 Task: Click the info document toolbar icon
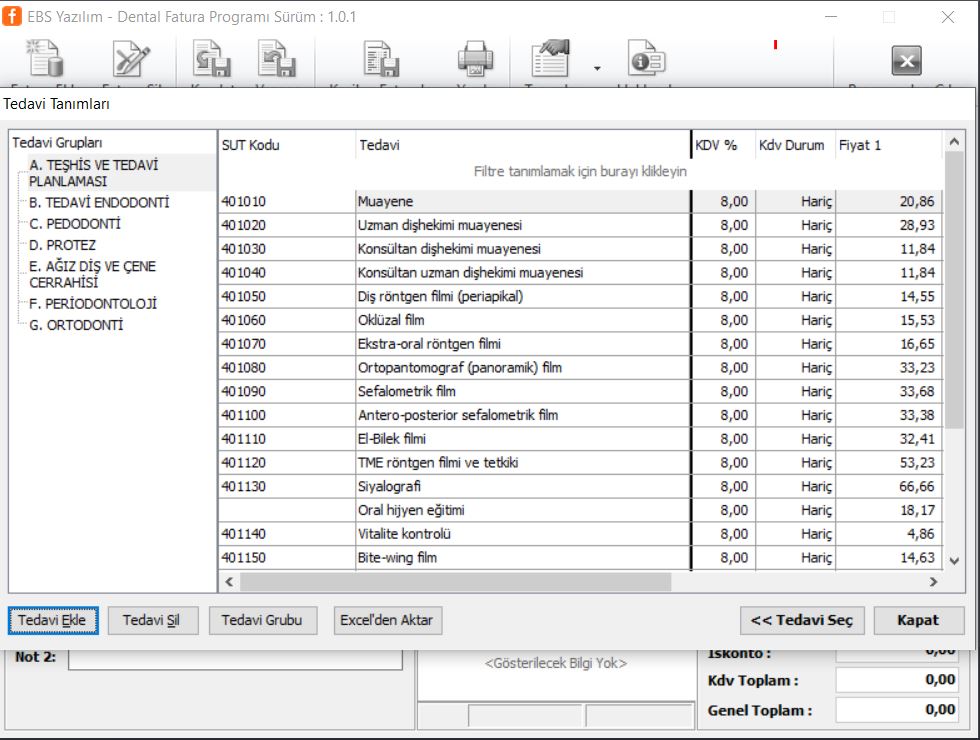[646, 59]
